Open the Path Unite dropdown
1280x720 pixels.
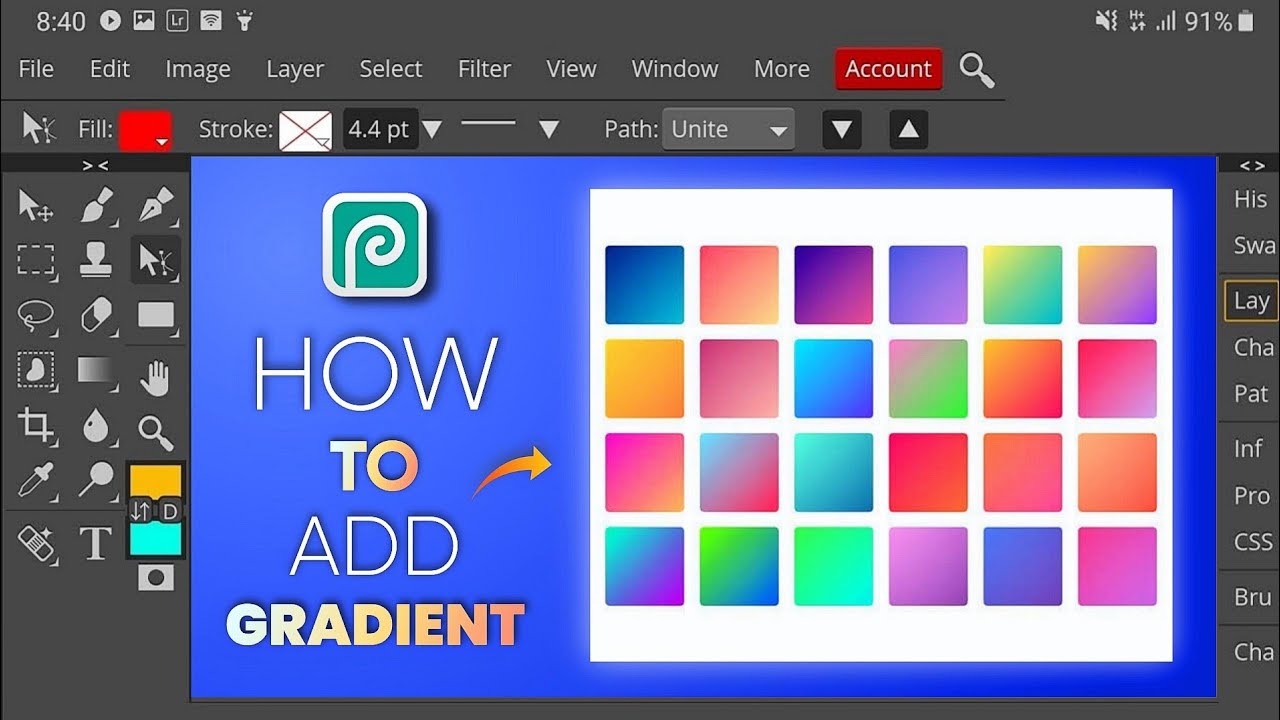(728, 129)
